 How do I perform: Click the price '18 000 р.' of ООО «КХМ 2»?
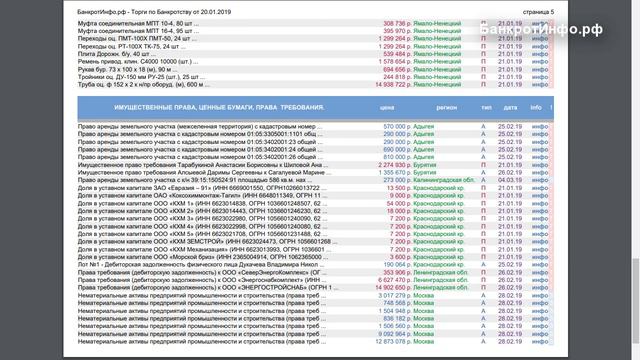coord(399,211)
